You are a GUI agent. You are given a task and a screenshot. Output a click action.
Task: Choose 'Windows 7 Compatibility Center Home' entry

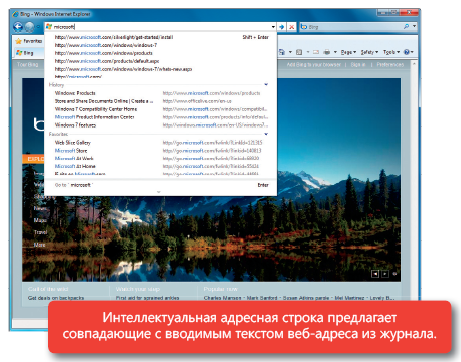[162, 109]
